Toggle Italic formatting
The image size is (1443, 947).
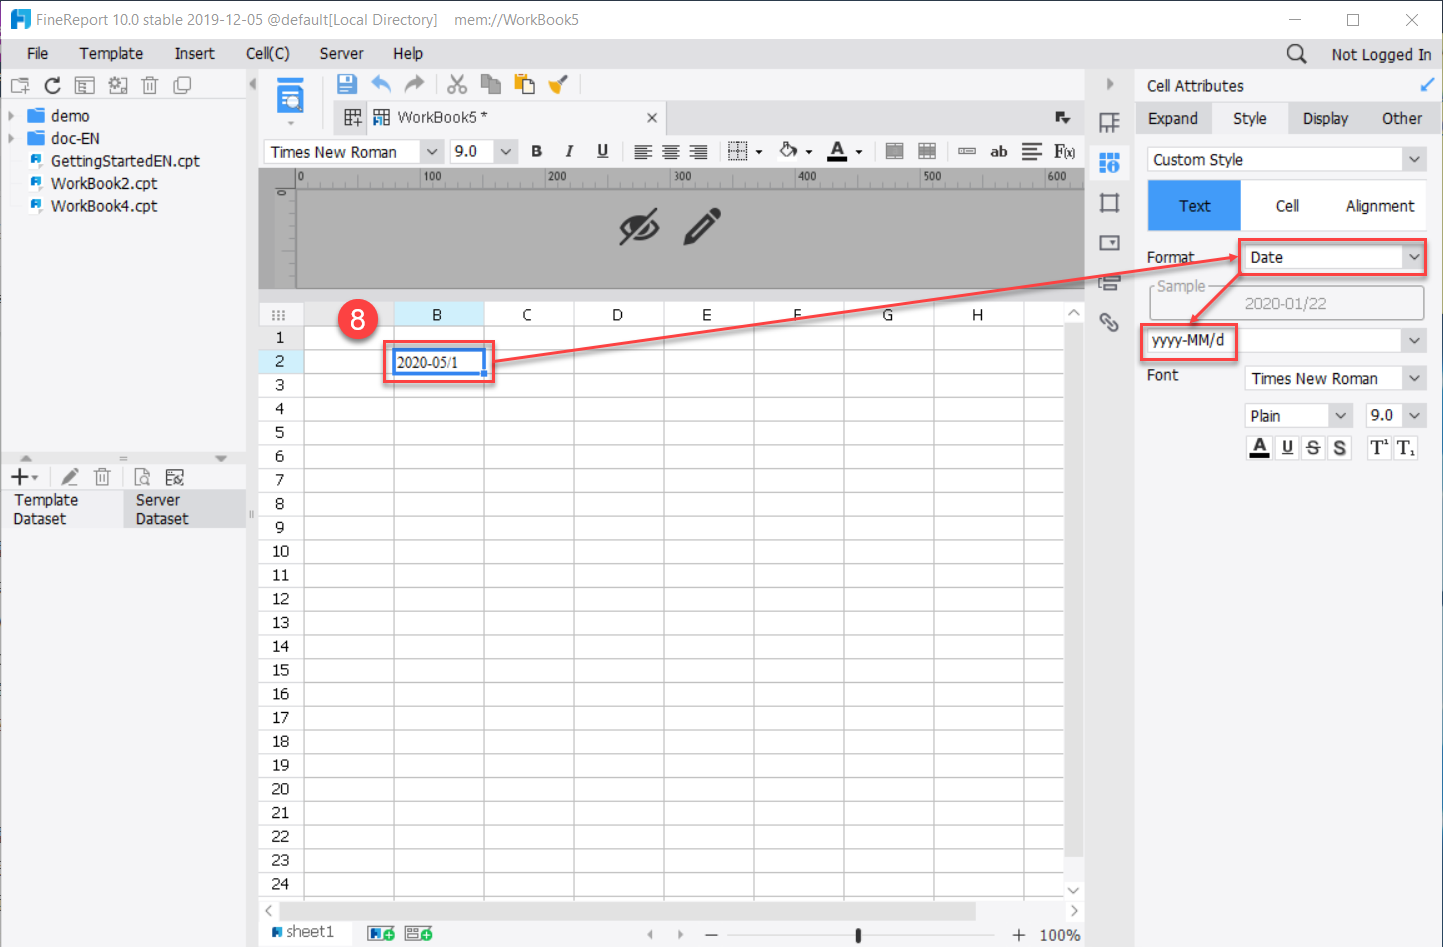(x=569, y=151)
